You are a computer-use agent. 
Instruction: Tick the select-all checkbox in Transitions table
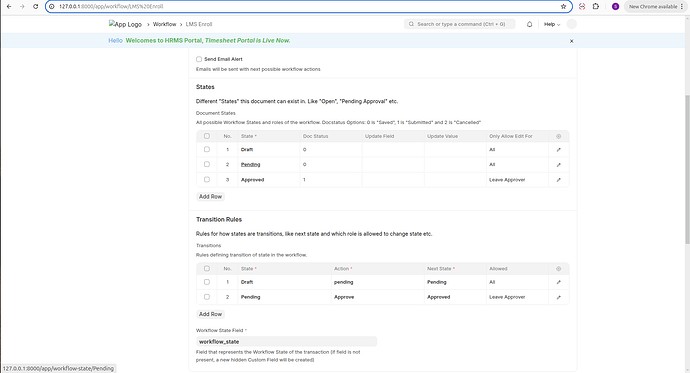pos(207,268)
